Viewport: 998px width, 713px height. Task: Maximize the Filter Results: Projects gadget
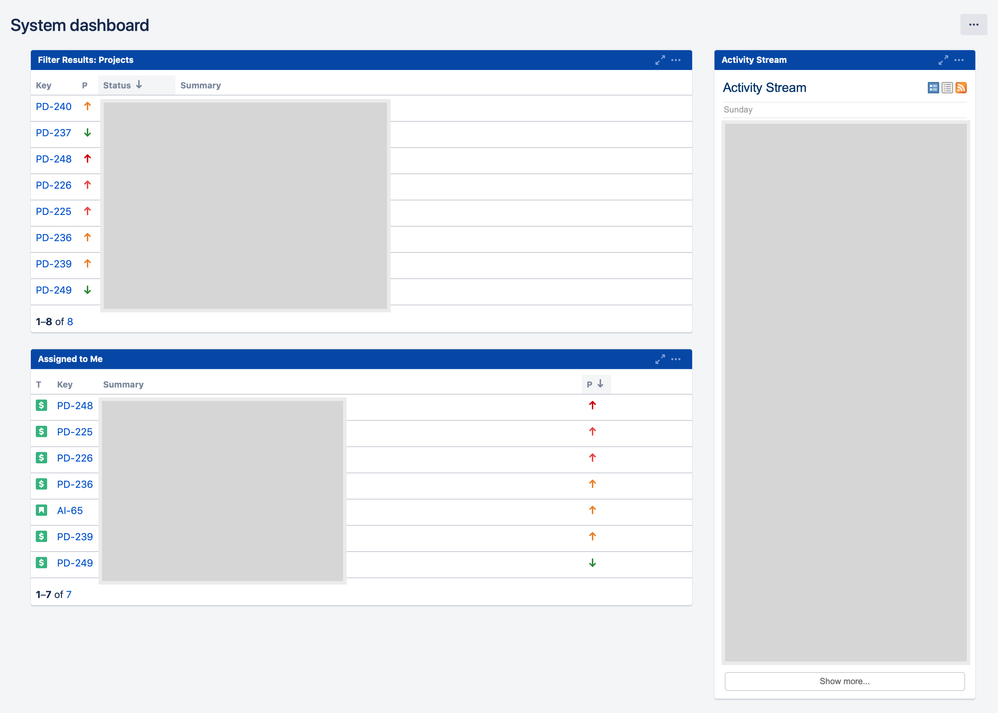pos(660,60)
